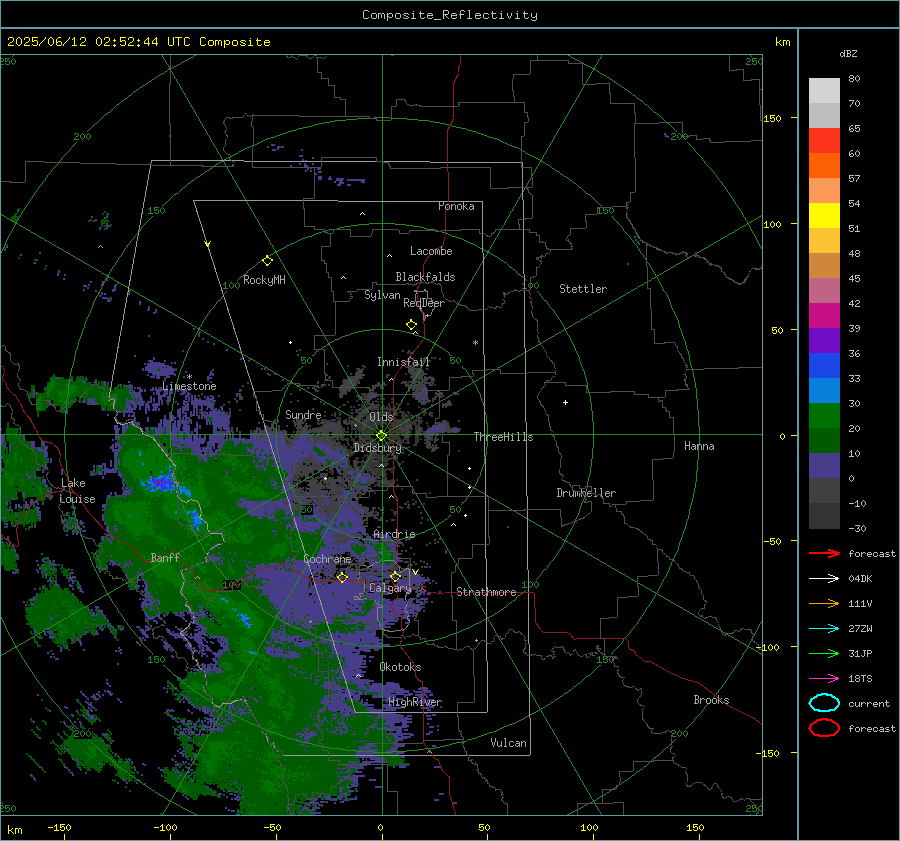Click the Olds label

tap(381, 416)
